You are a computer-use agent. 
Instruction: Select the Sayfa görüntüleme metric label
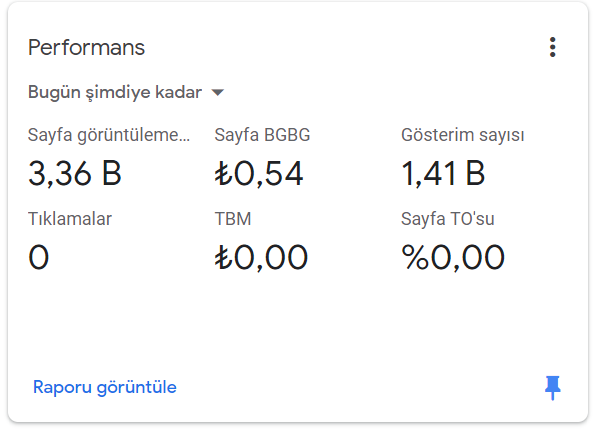109,135
